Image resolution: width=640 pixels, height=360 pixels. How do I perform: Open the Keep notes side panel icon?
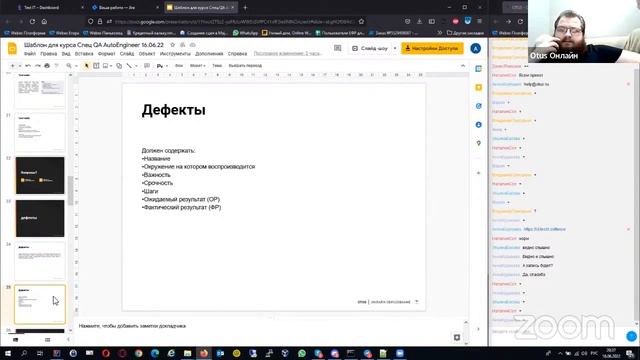pyautogui.click(x=479, y=88)
